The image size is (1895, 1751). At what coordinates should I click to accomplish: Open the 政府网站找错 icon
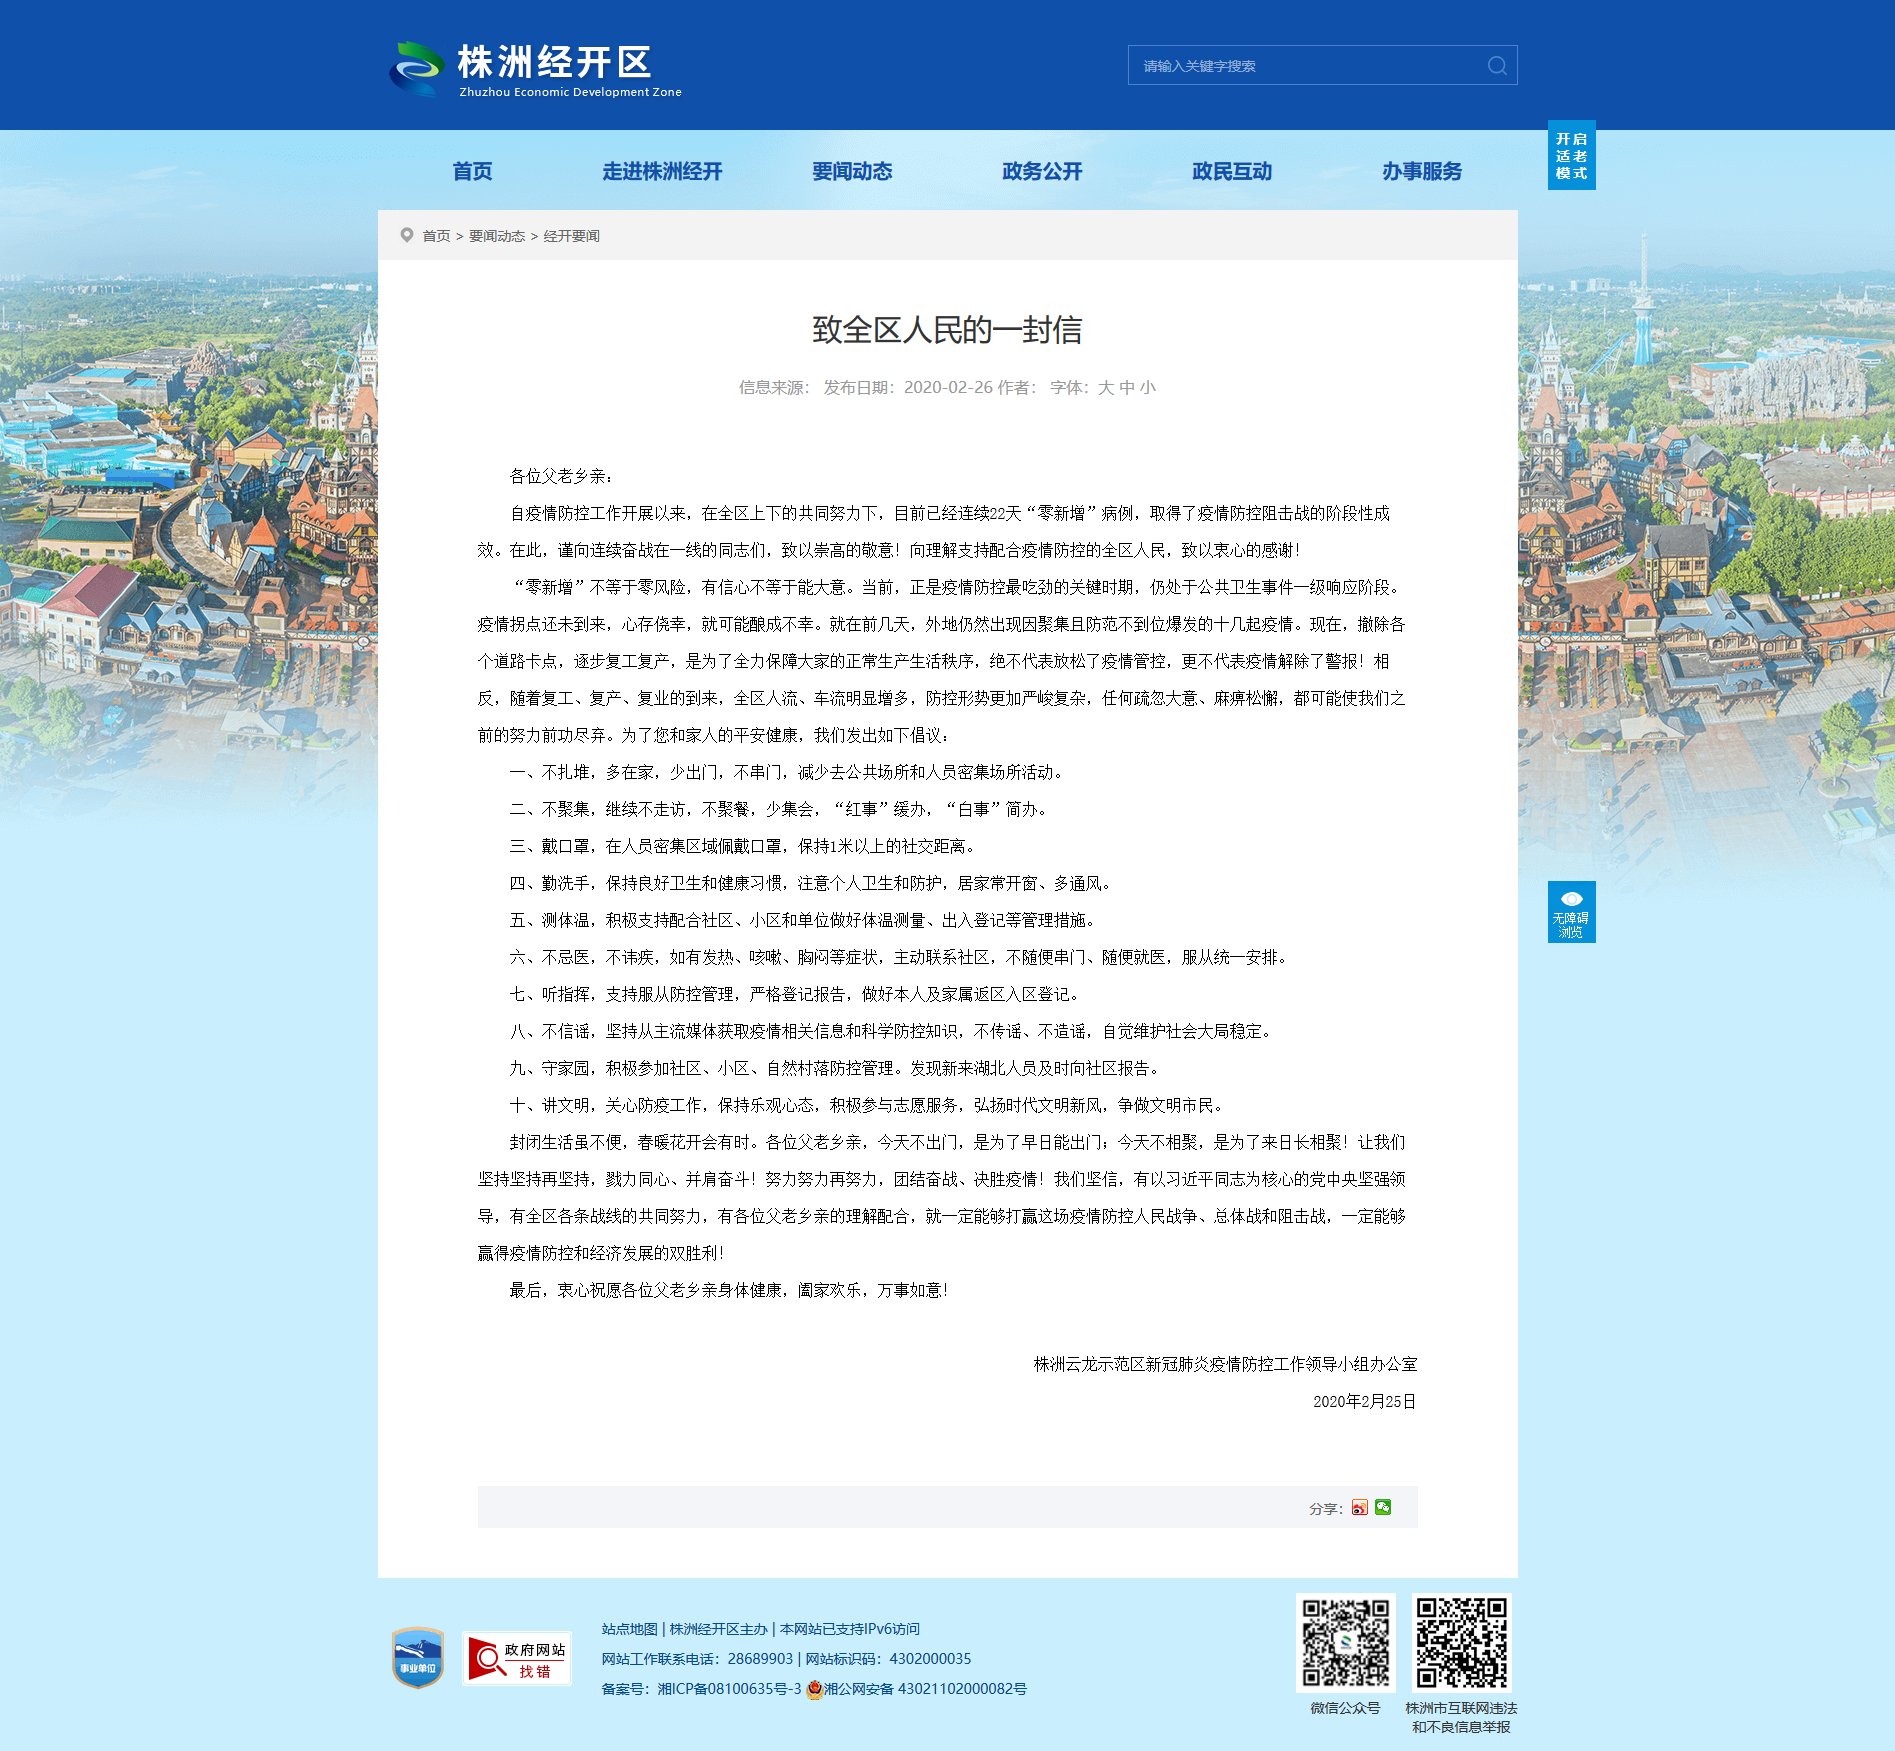[x=517, y=1659]
